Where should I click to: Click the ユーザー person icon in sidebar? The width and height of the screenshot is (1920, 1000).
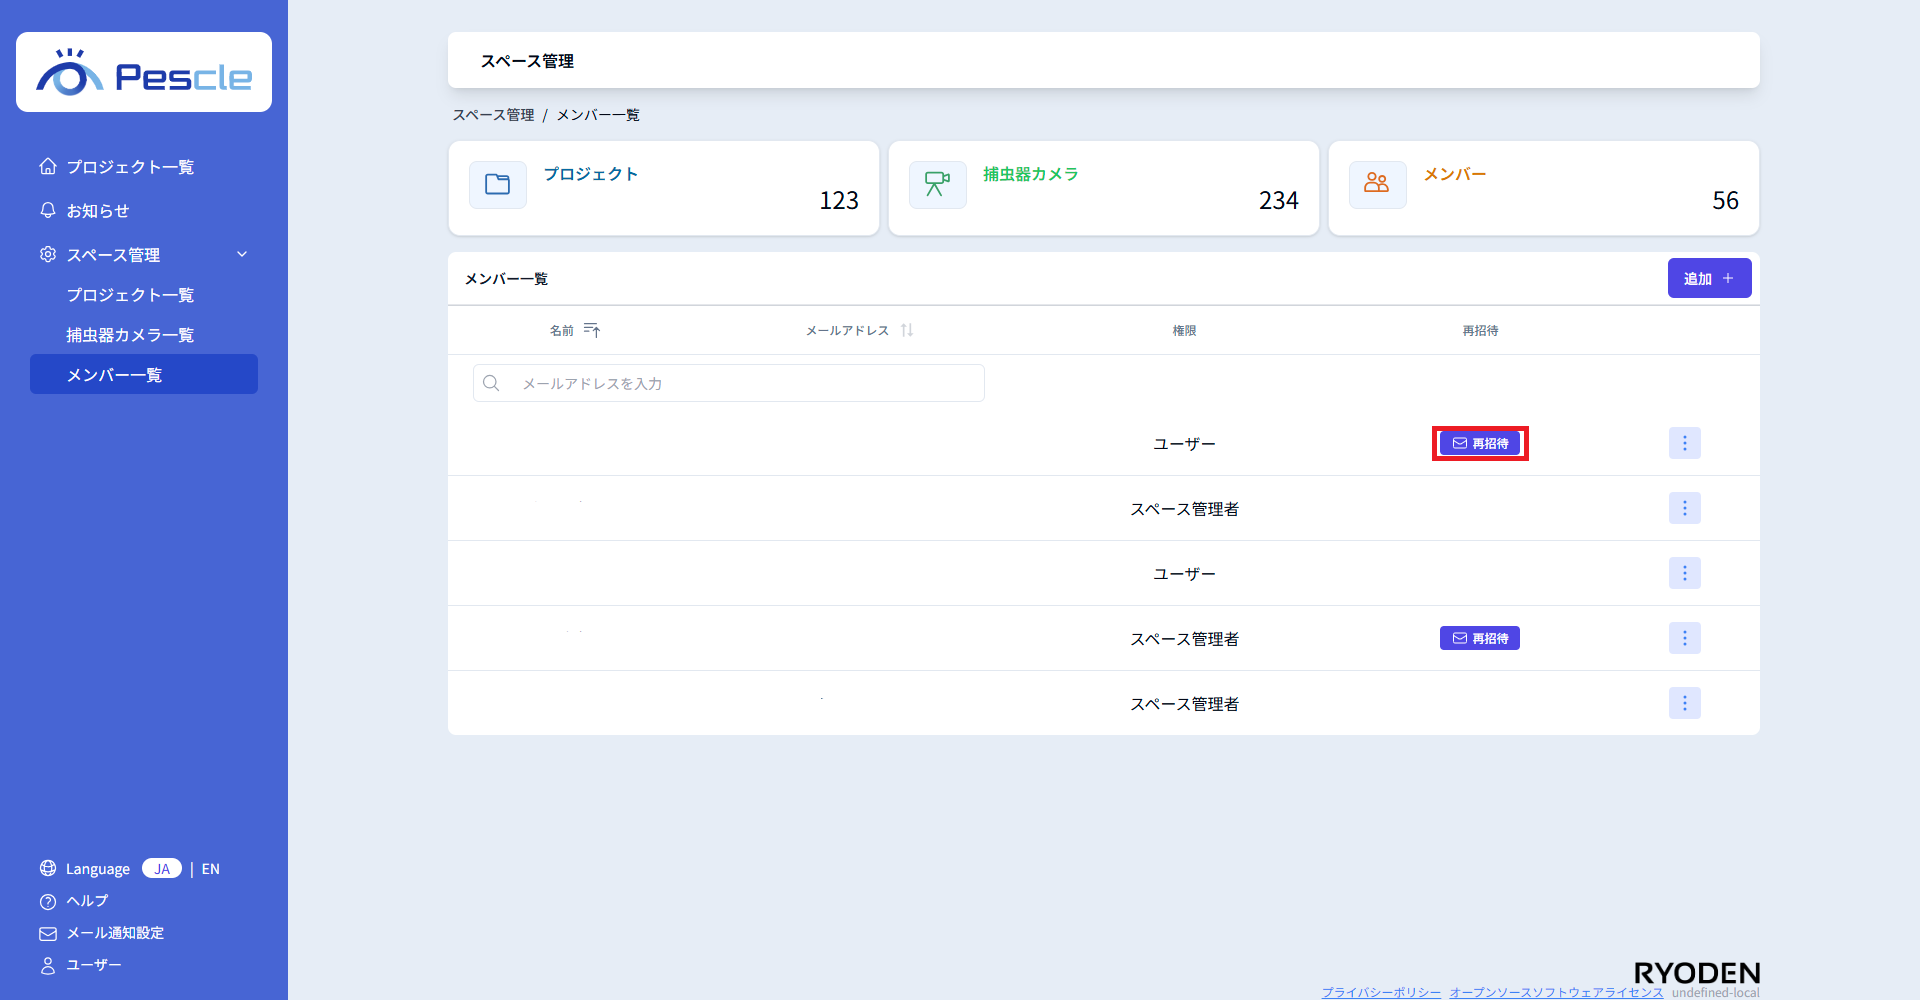pyautogui.click(x=48, y=965)
